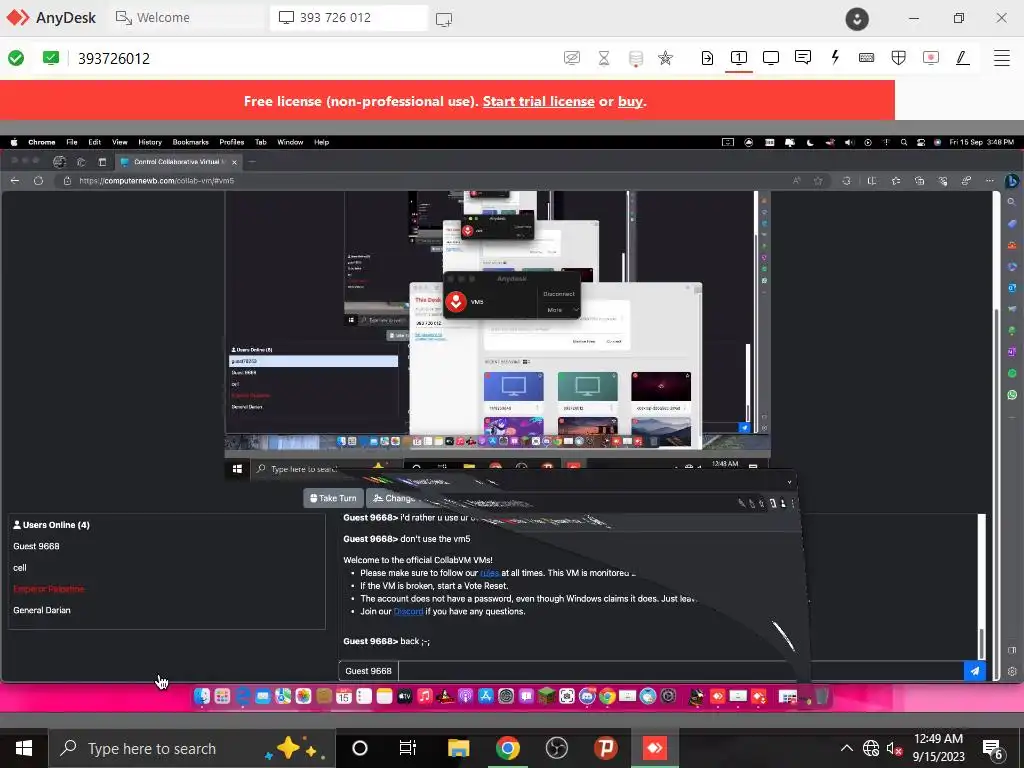This screenshot has height=768, width=1024.
Task: Click the buy link in license banner
Action: (630, 101)
